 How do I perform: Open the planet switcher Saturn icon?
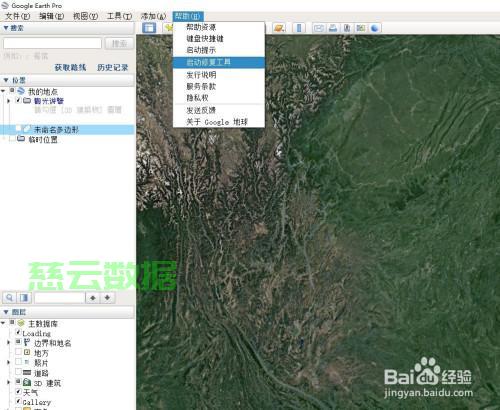[279, 28]
